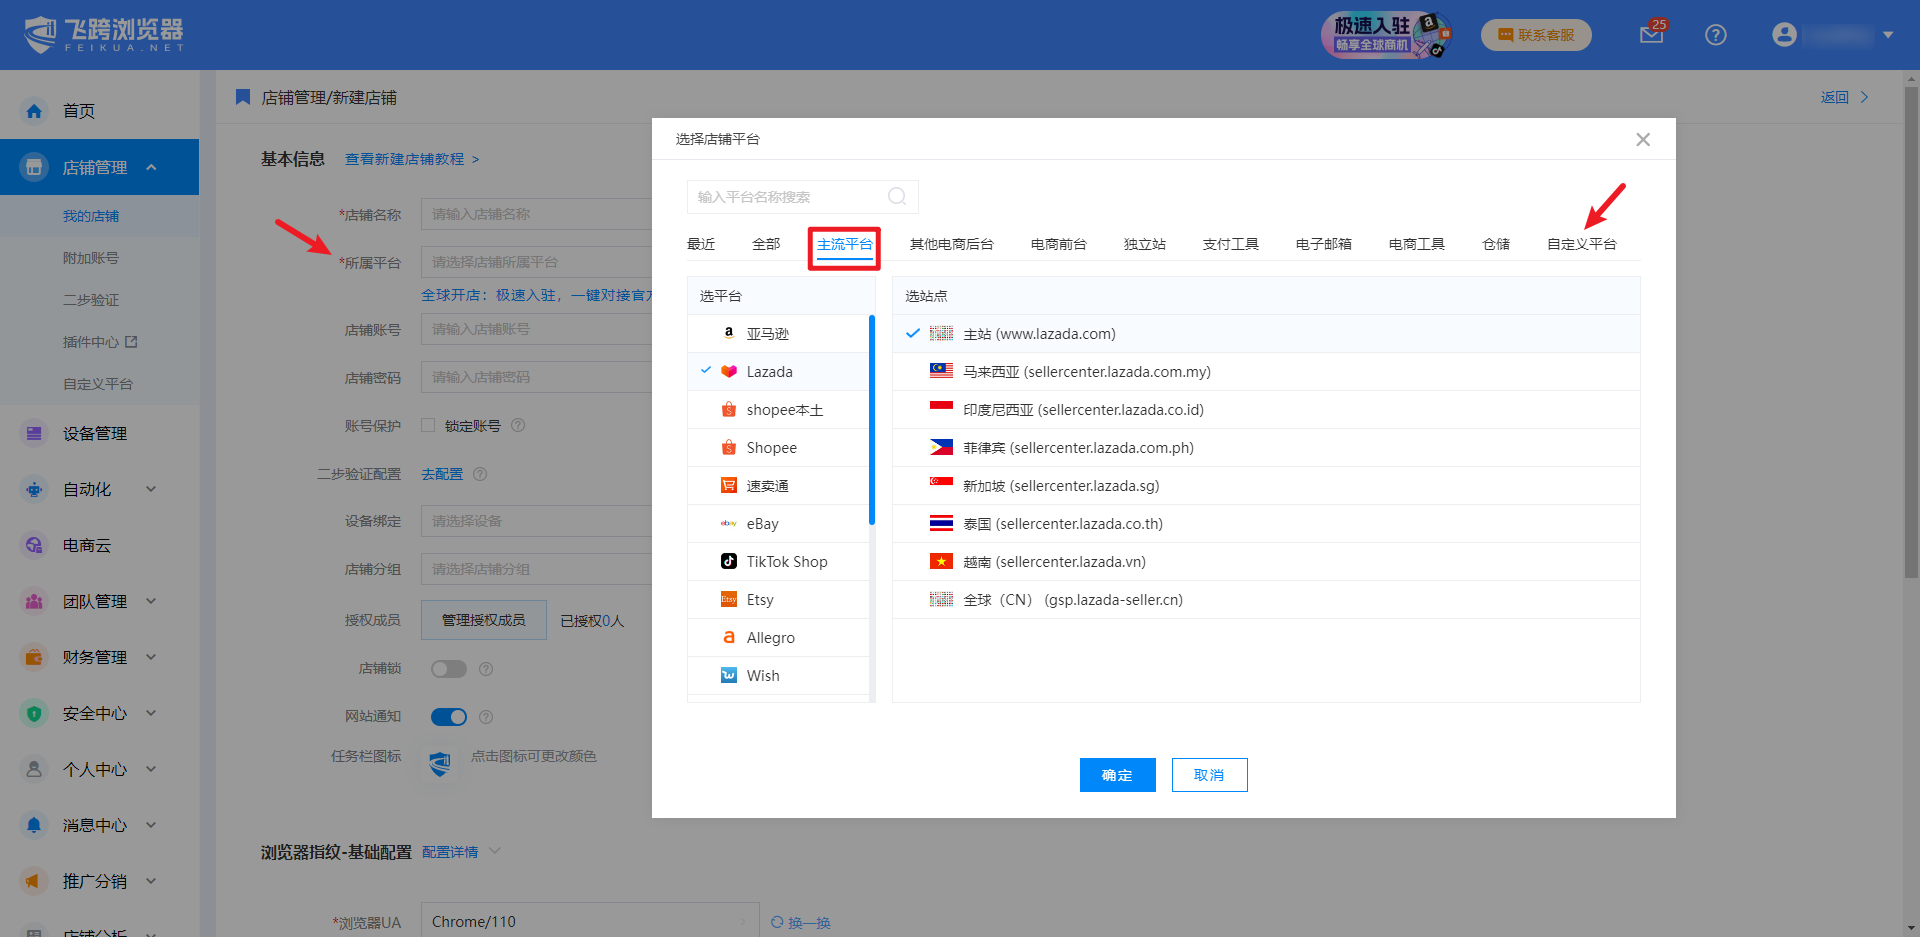This screenshot has width=1920, height=937.
Task: Switch to the 最近 tab
Action: tap(701, 244)
